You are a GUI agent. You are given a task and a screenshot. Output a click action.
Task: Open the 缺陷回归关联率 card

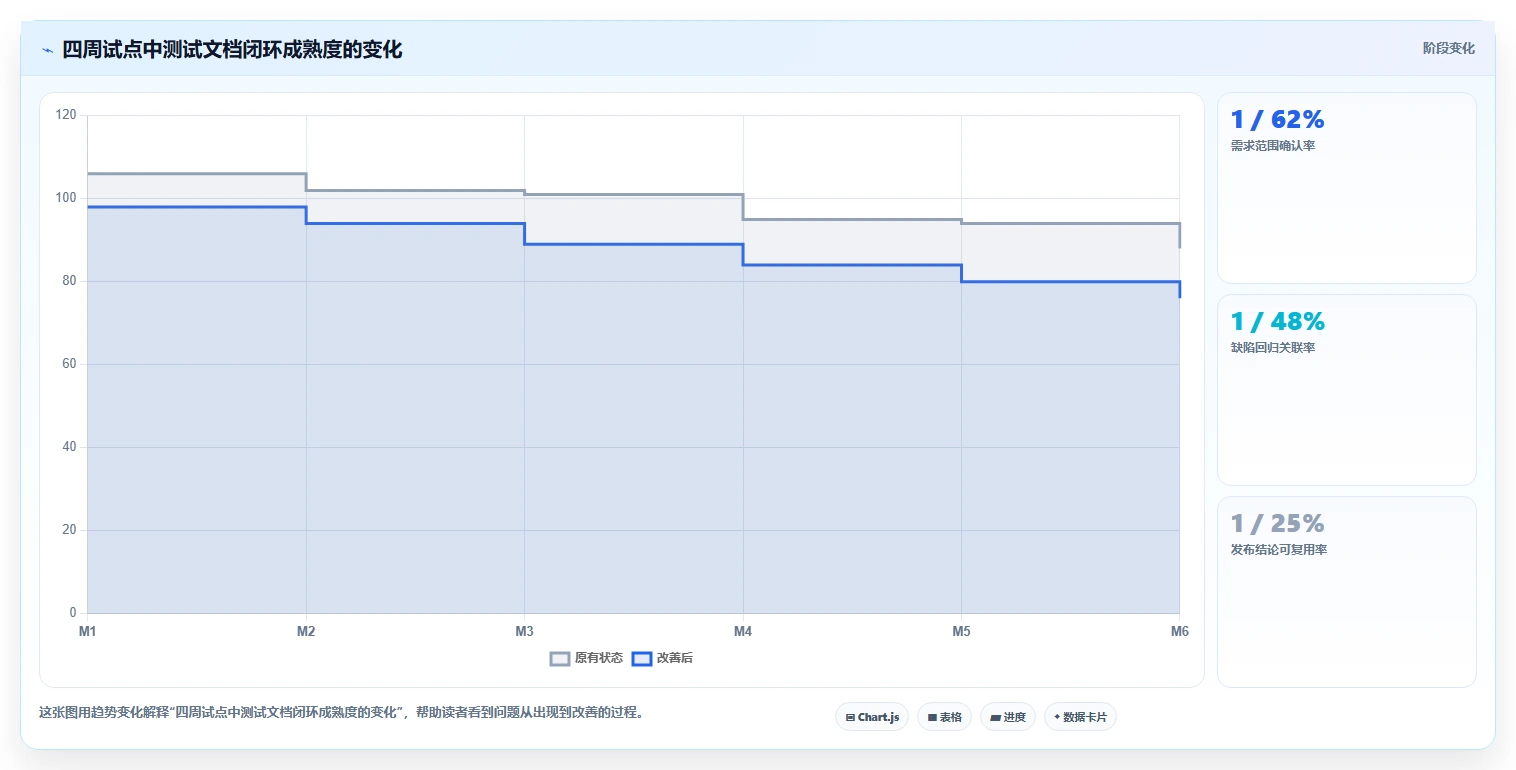tap(1346, 390)
